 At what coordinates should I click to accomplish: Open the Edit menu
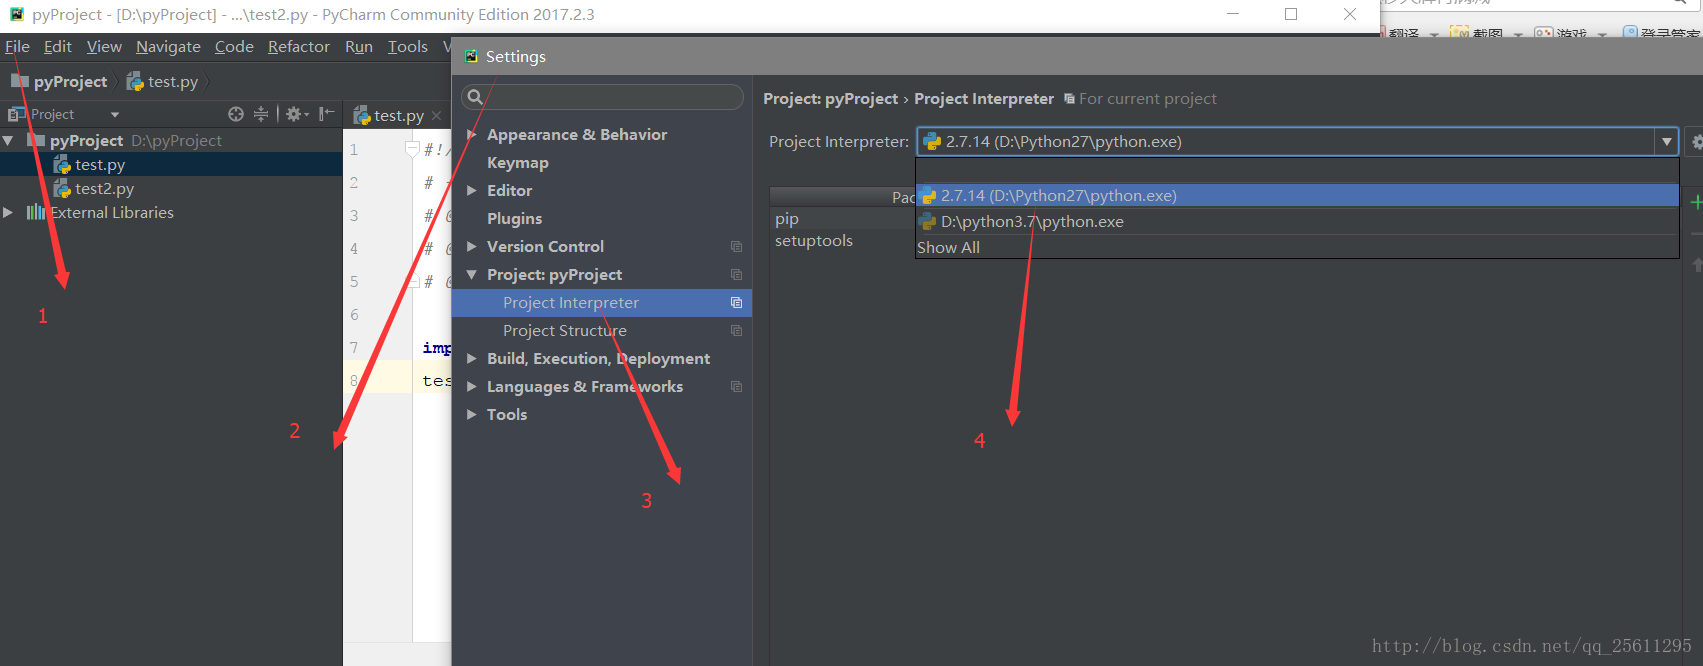[x=57, y=47]
